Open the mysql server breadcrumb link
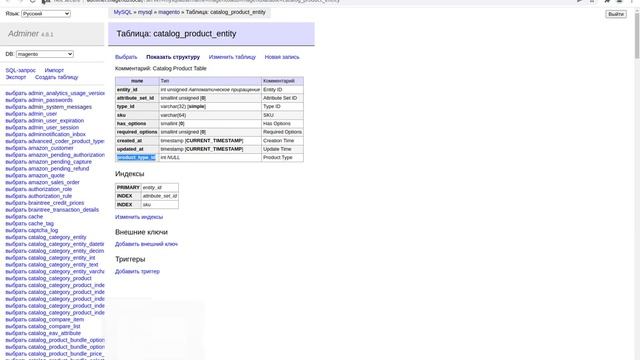 [145, 12]
